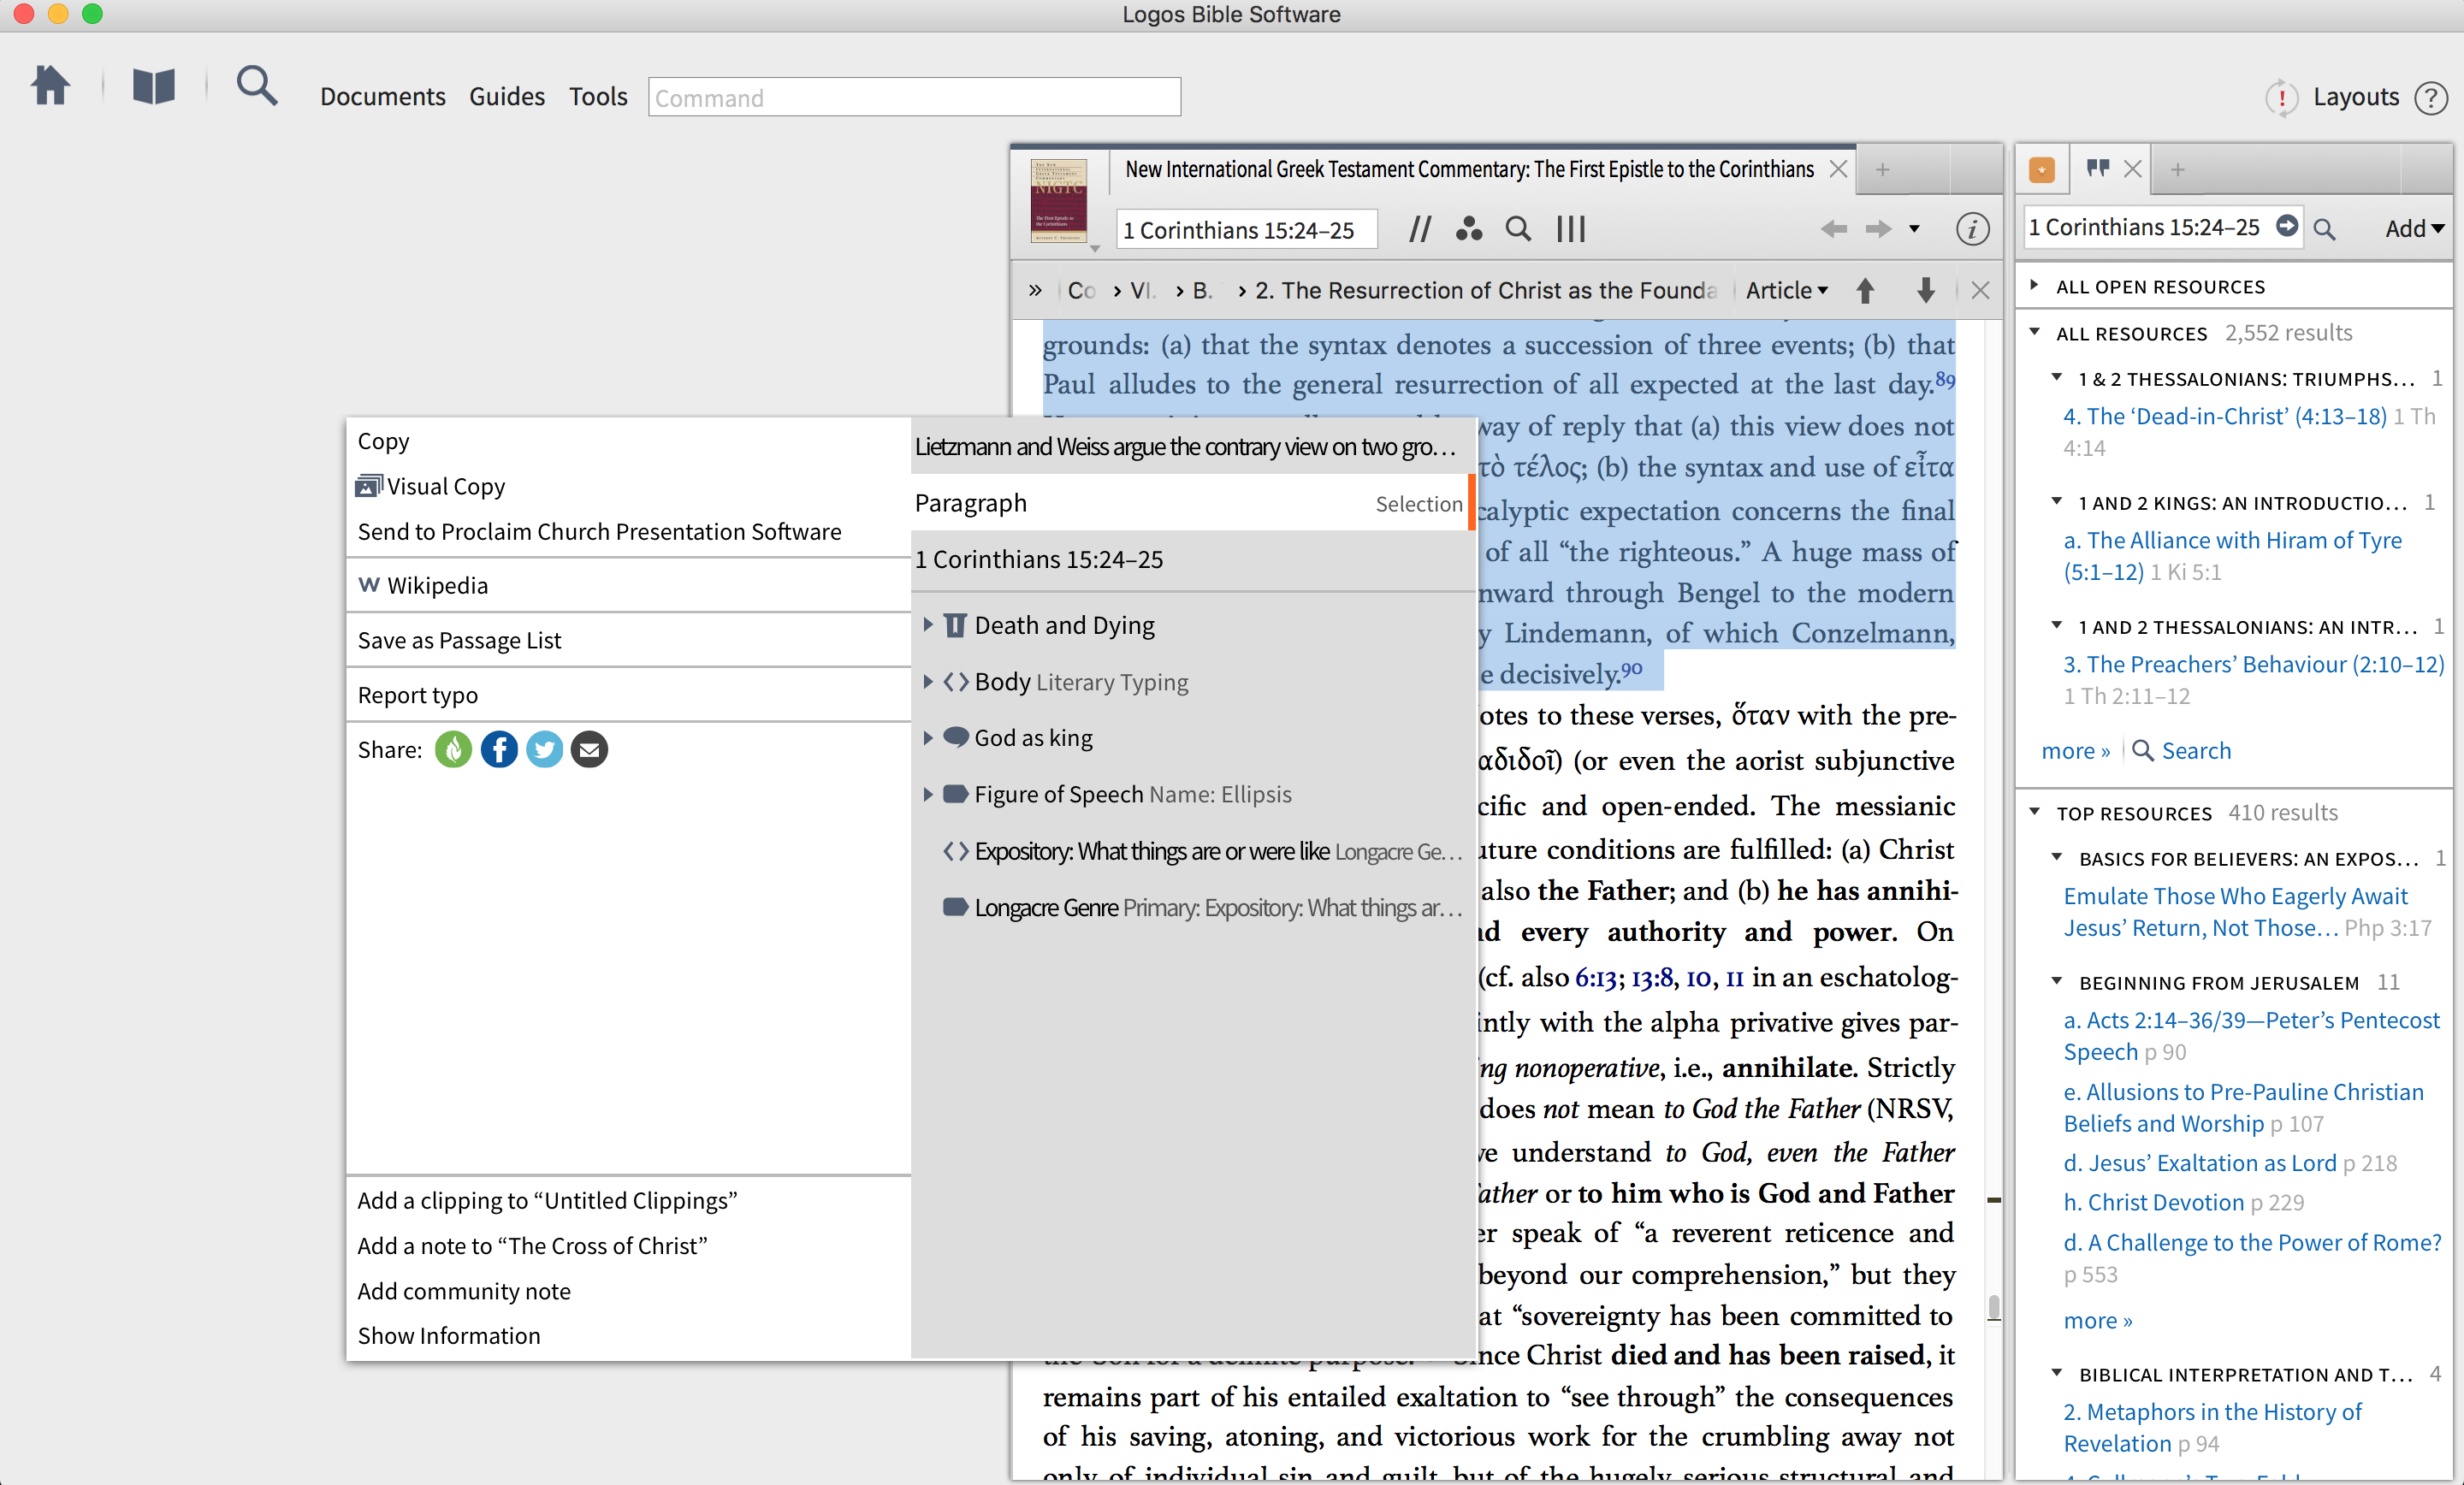
Task: Choose Visual Copy from context menu
Action: coord(445,486)
